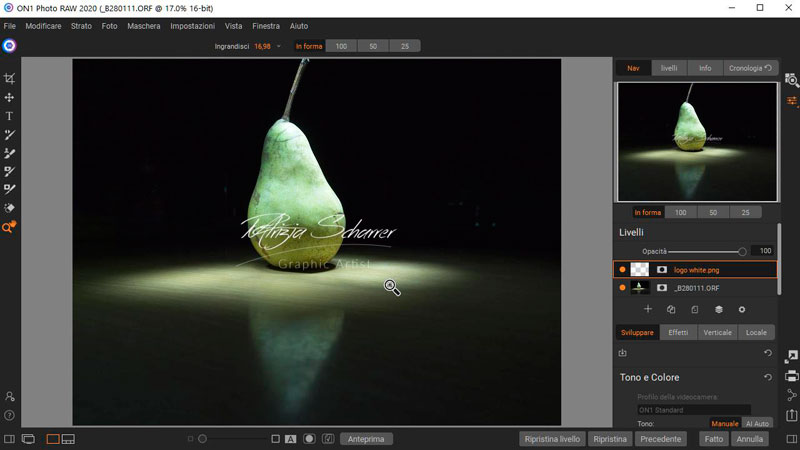Click the mask icon of _B280111.ORF layer
This screenshot has width=800, height=450.
tap(662, 288)
